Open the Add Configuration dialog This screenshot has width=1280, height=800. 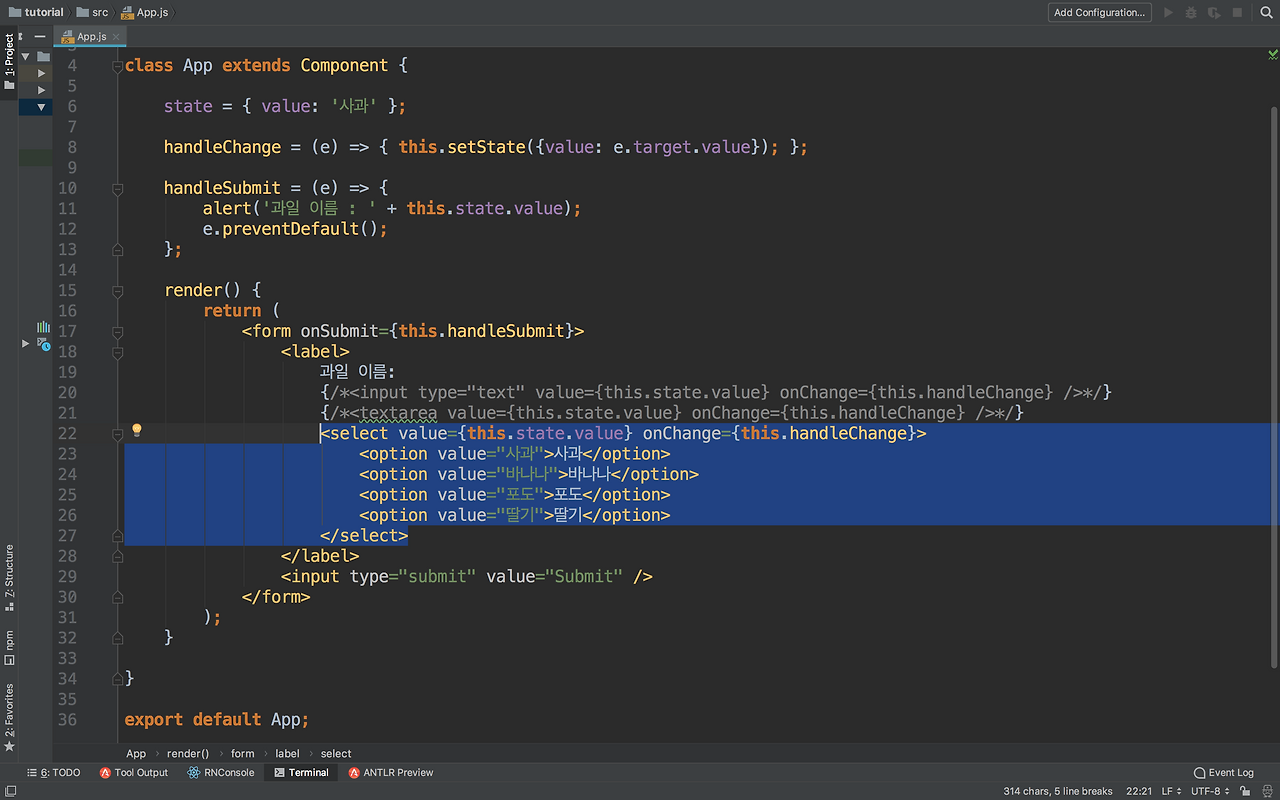coord(1100,12)
